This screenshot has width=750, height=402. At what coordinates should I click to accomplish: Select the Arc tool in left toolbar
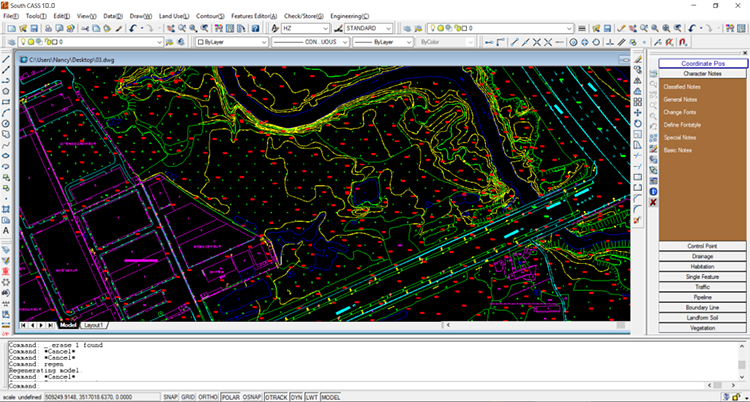[x=6, y=112]
